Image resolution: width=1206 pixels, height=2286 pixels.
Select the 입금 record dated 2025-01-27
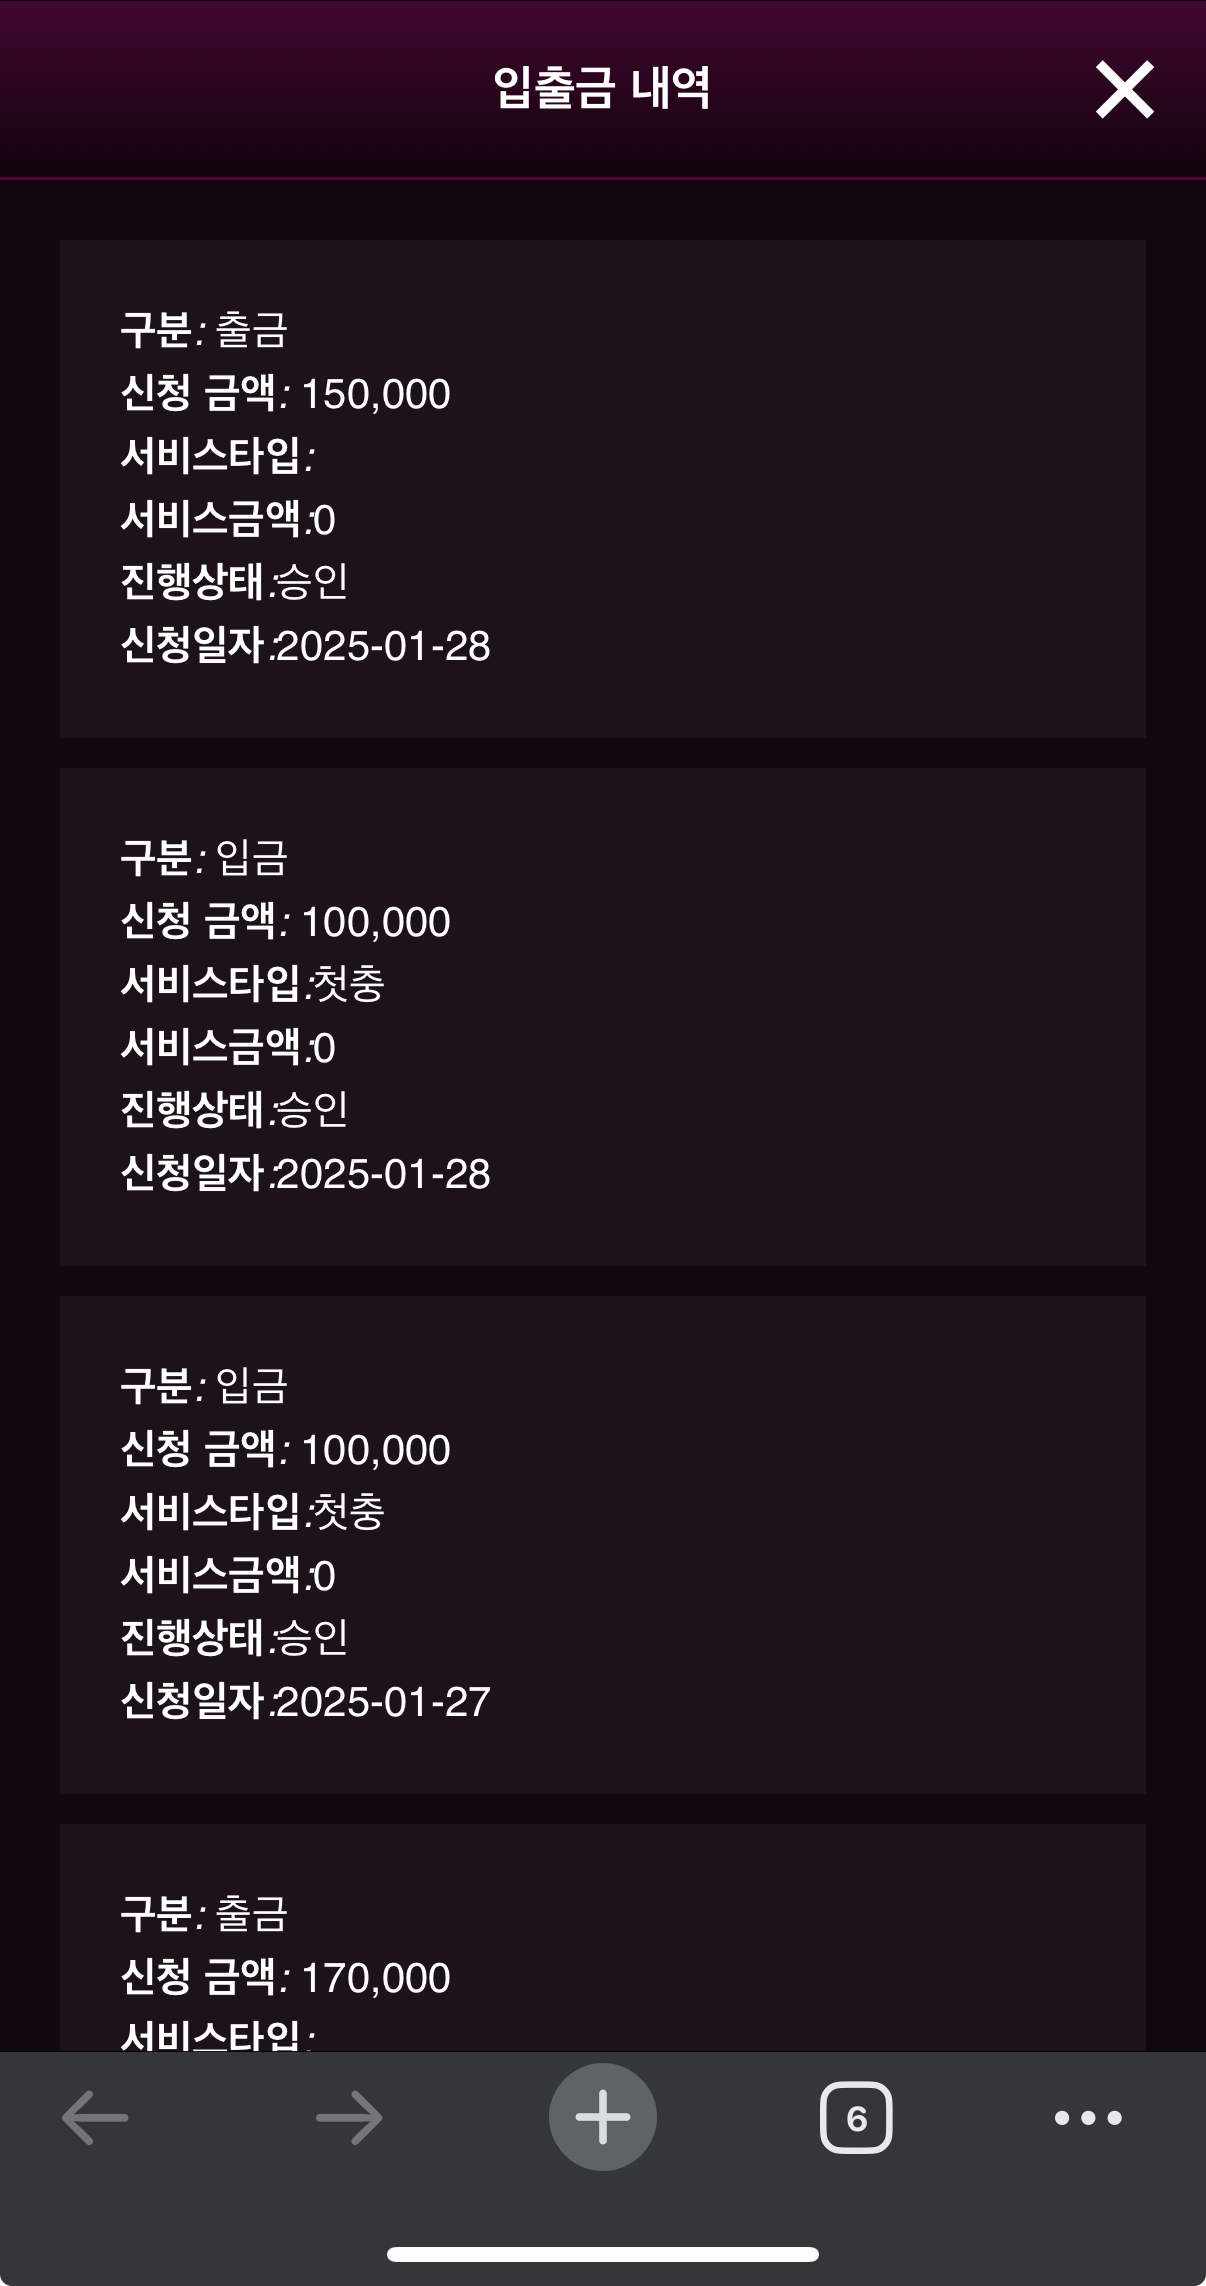pyautogui.click(x=603, y=1545)
